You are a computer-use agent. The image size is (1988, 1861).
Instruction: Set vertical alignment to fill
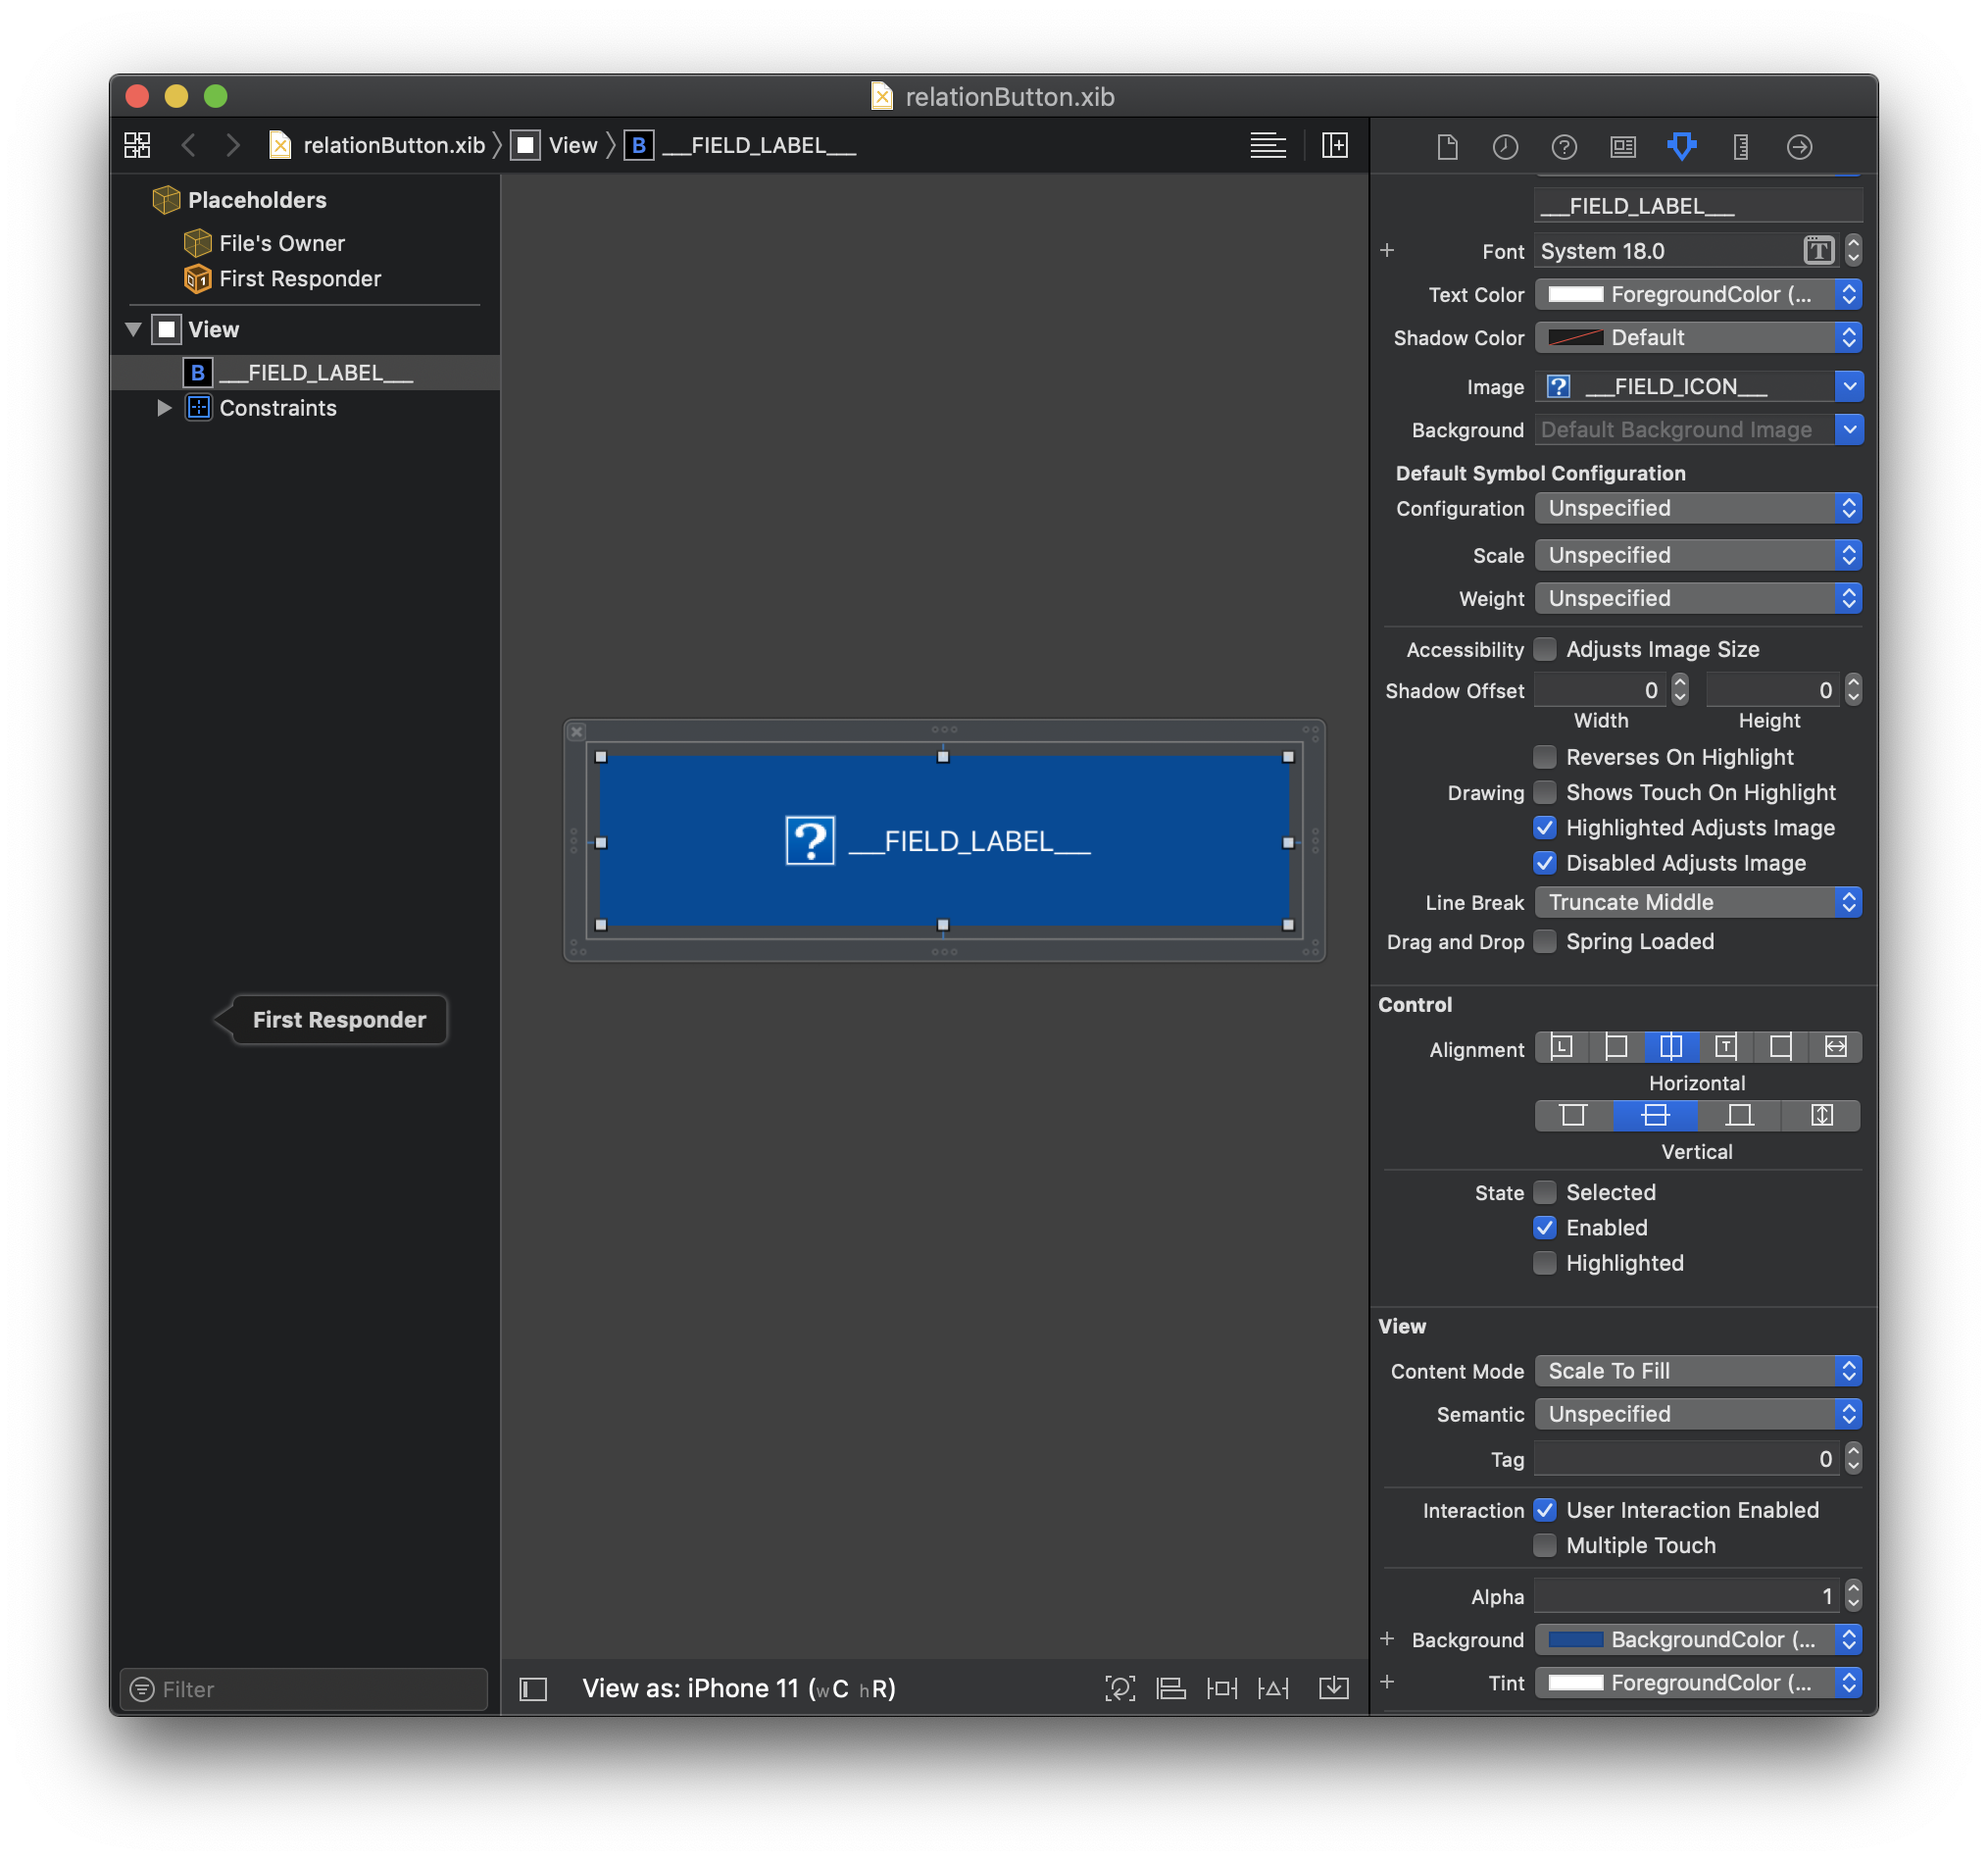(1822, 1115)
